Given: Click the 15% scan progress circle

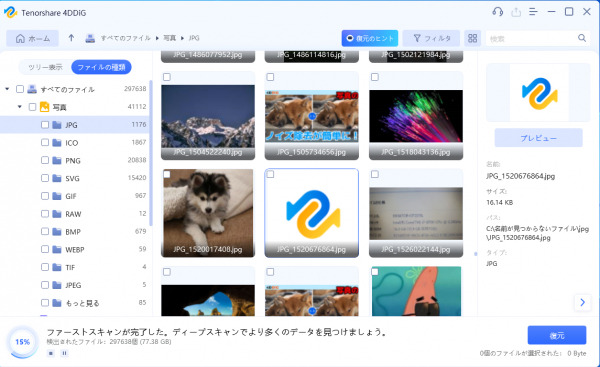Looking at the screenshot, I should 23,342.
